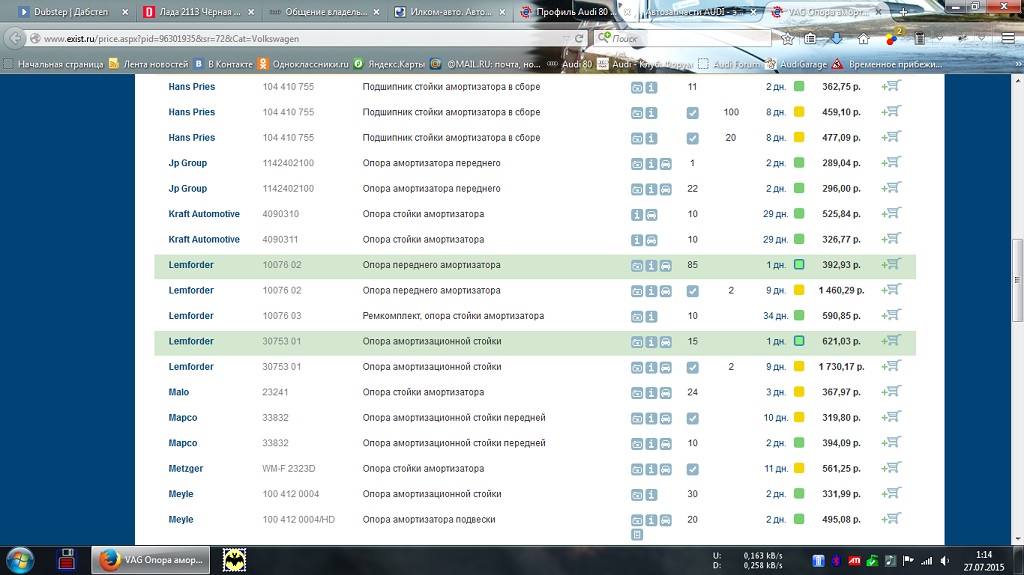The image size is (1024, 575).
Task: Click the check mark in the 477,09 р. row
Action: (x=692, y=139)
